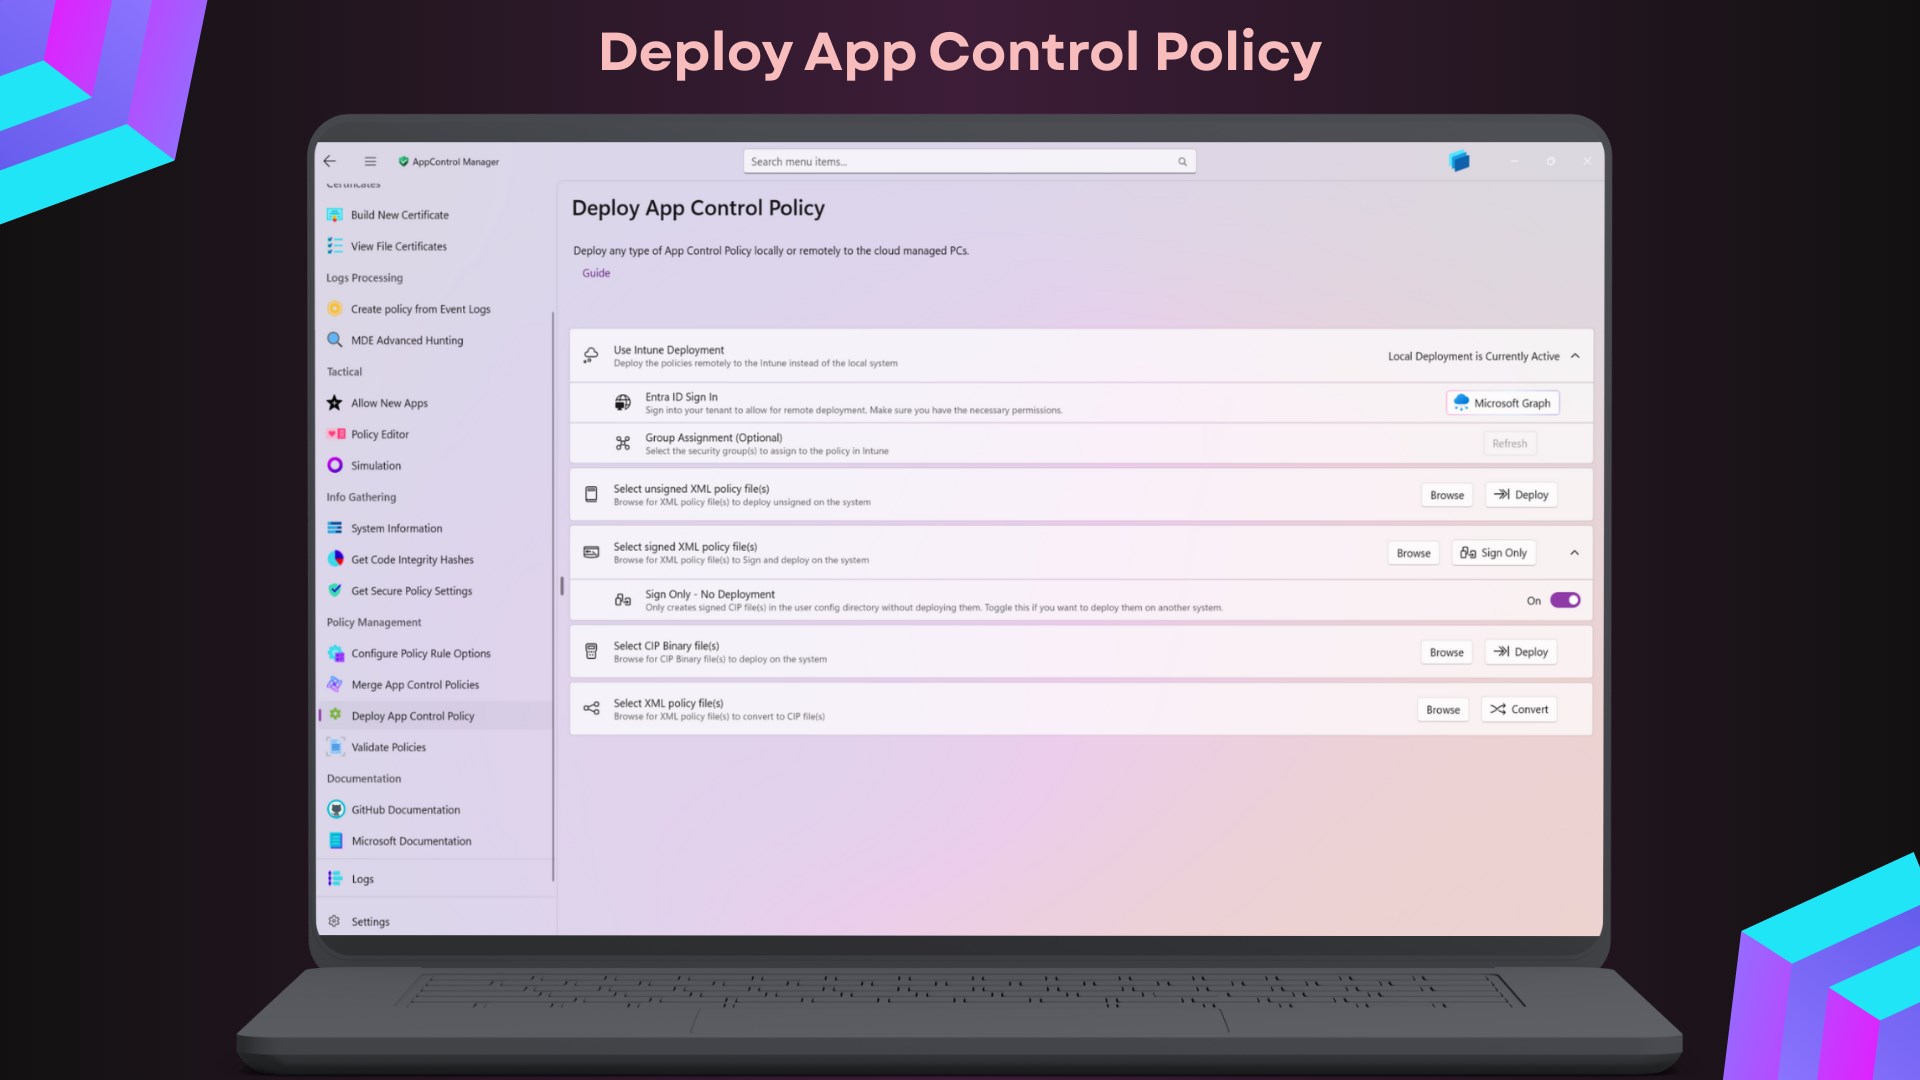The image size is (1920, 1080).
Task: Click Convert button for XML policy files
Action: (1519, 709)
